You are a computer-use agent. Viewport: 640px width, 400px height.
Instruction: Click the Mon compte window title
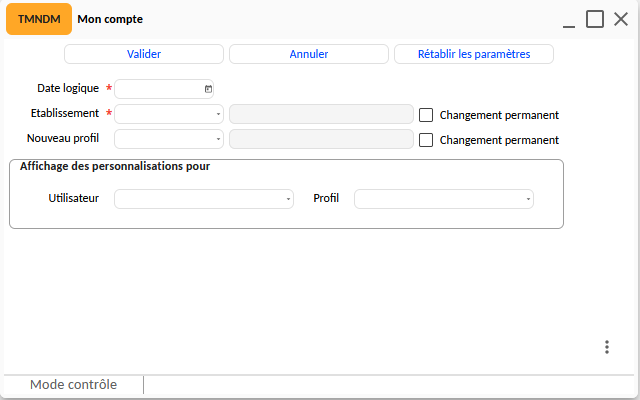click(x=110, y=19)
